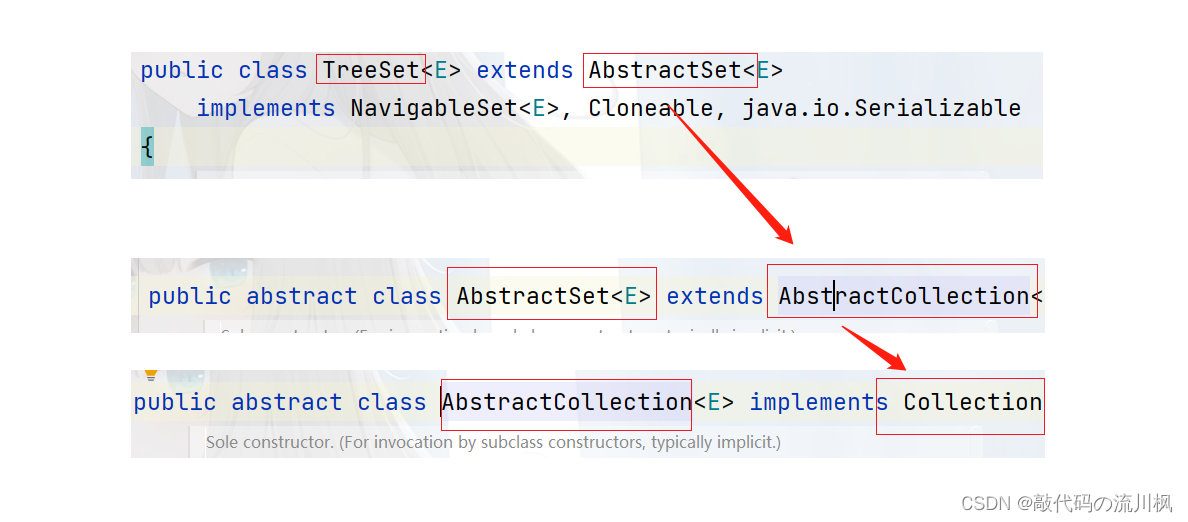Click the highlighted opening curly brace

click(x=147, y=146)
